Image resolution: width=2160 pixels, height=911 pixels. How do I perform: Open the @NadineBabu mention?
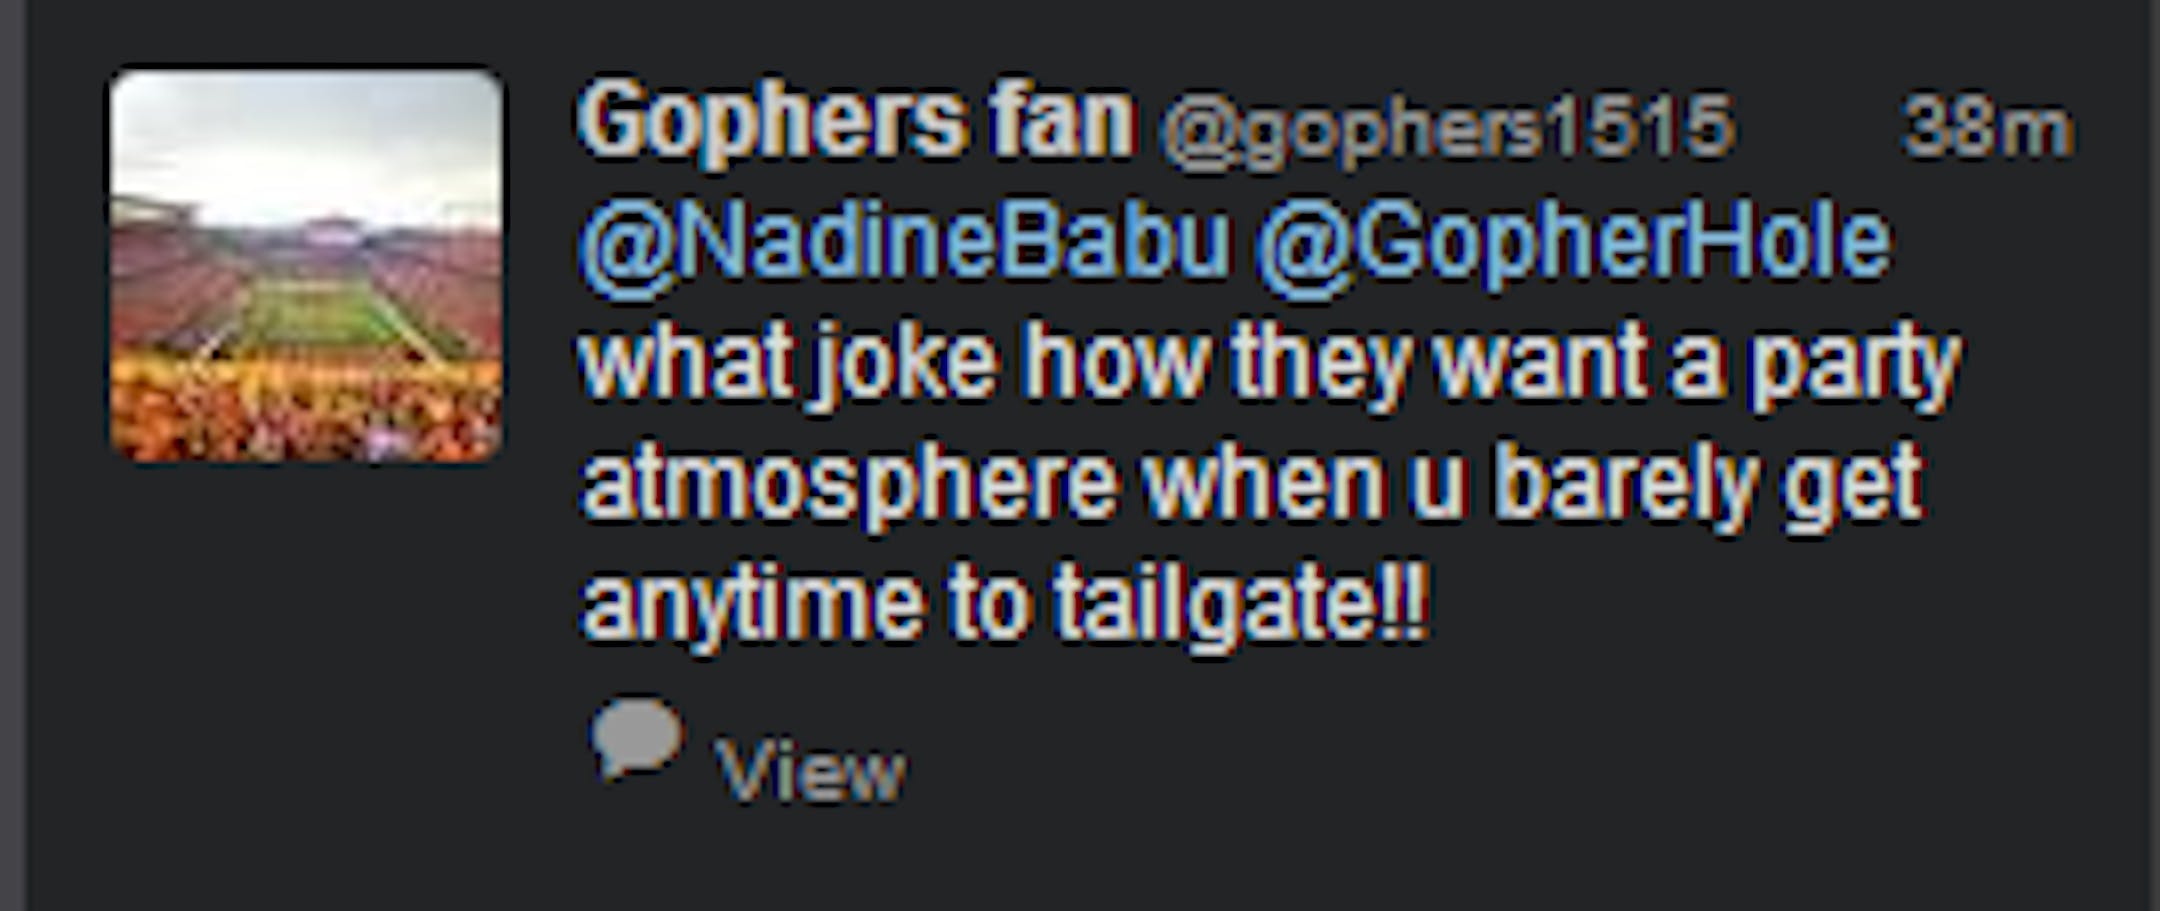(904, 243)
